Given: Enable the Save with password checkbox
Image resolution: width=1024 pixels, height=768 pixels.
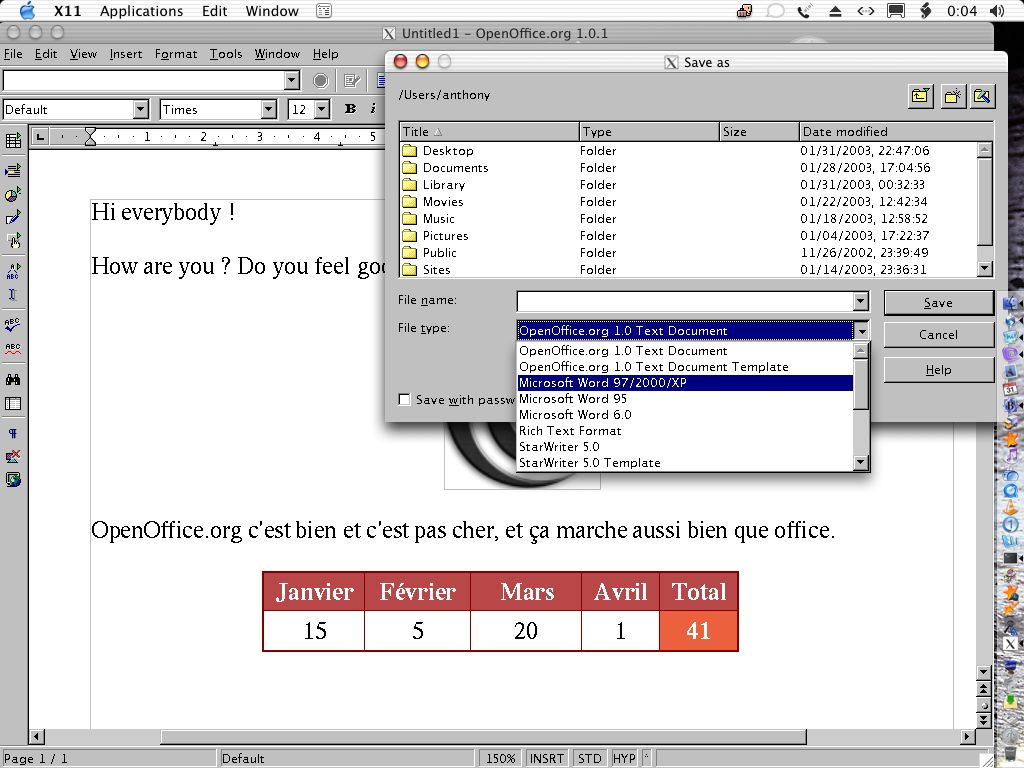Looking at the screenshot, I should 404,399.
